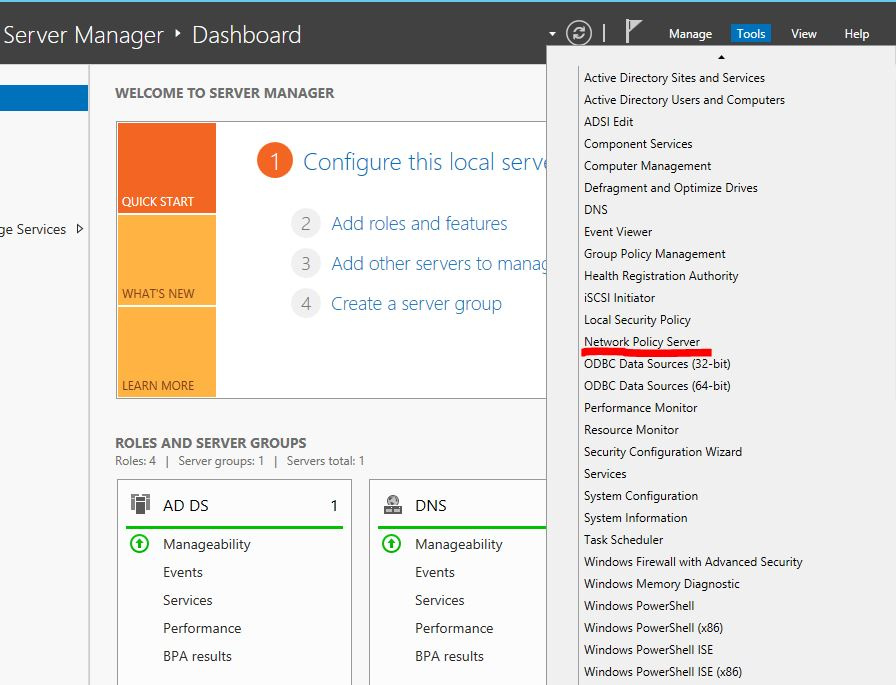Open Resource Monitor
Screen dimensions: 896x685
(631, 430)
